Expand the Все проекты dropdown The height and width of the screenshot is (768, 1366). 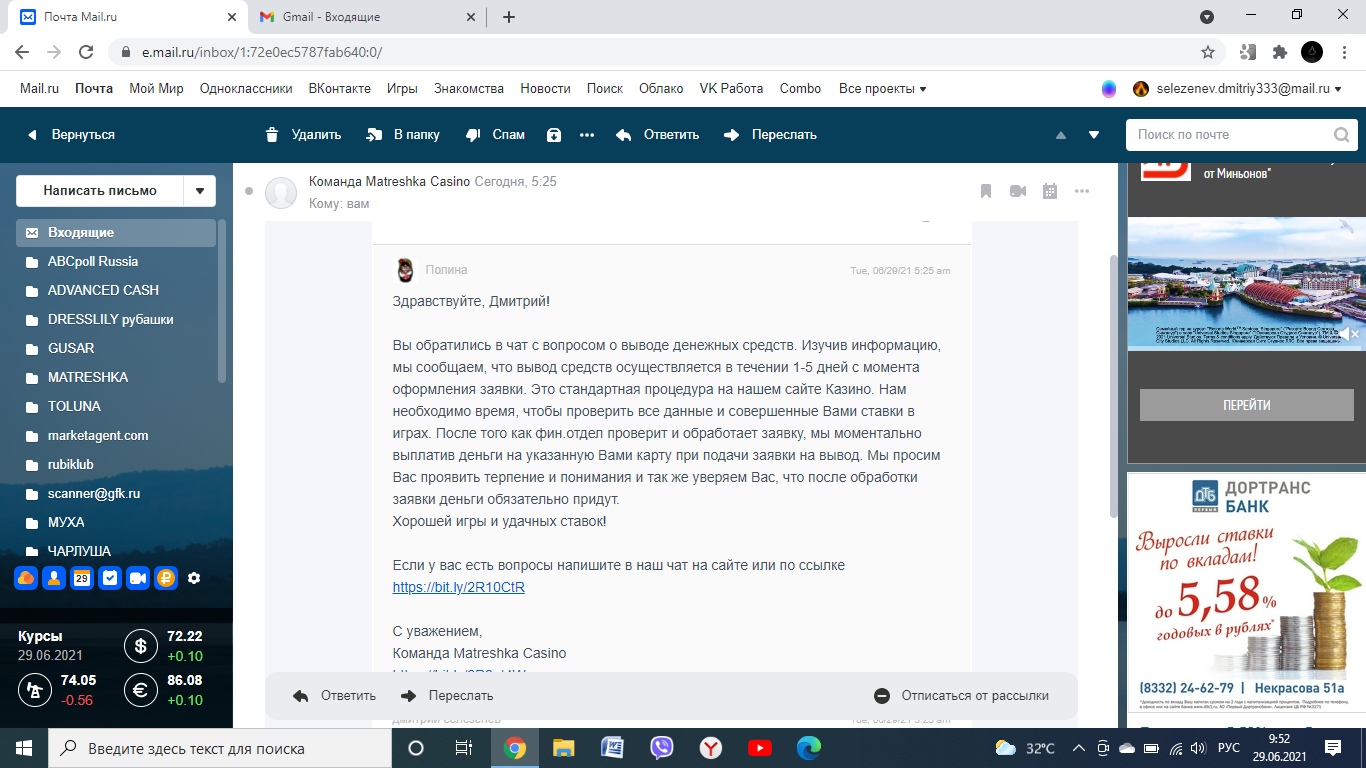882,89
